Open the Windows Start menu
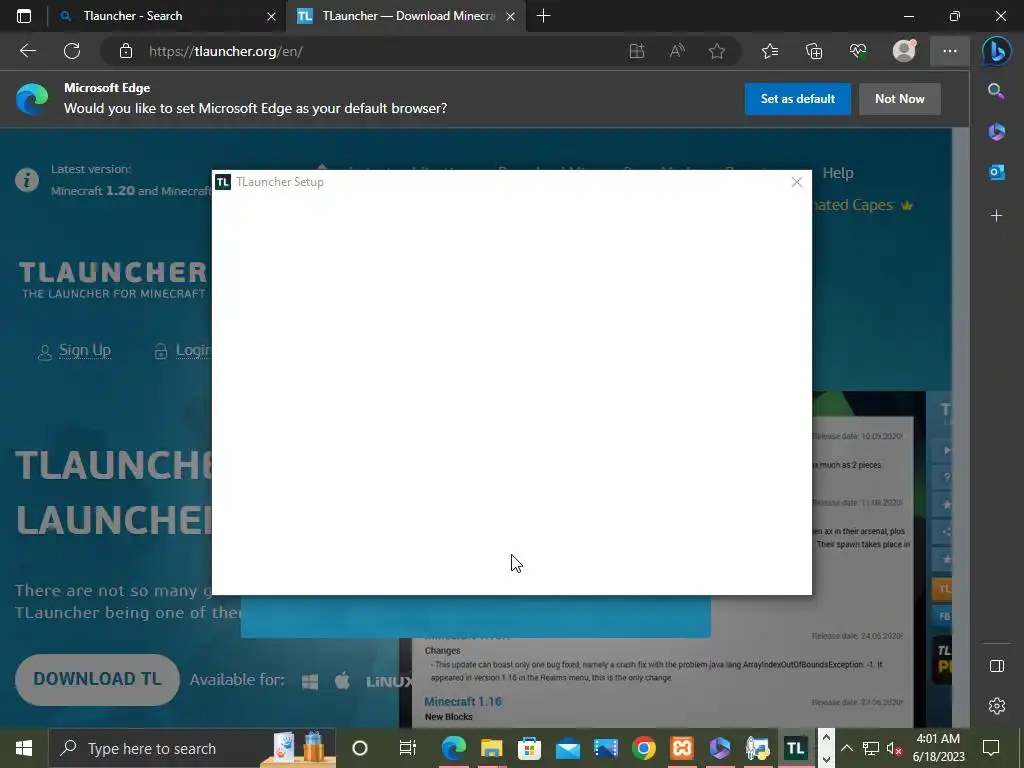 point(24,748)
